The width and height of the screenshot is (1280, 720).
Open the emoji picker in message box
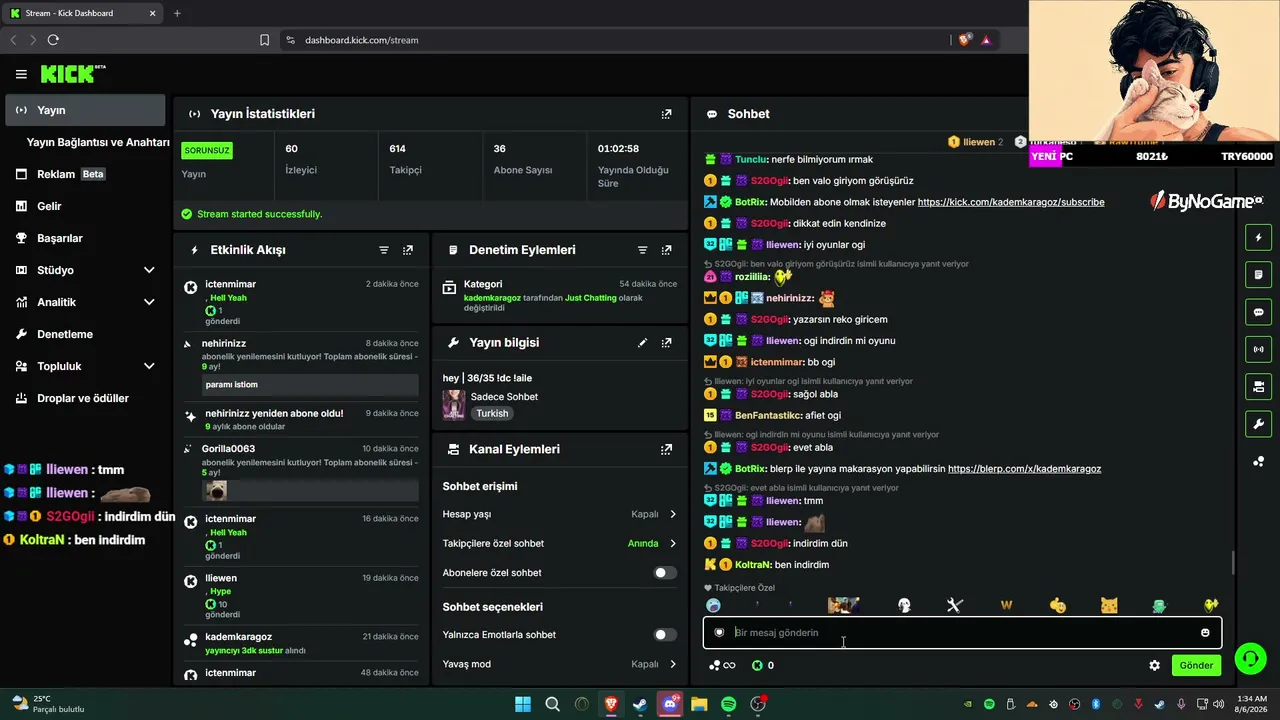tap(1205, 632)
